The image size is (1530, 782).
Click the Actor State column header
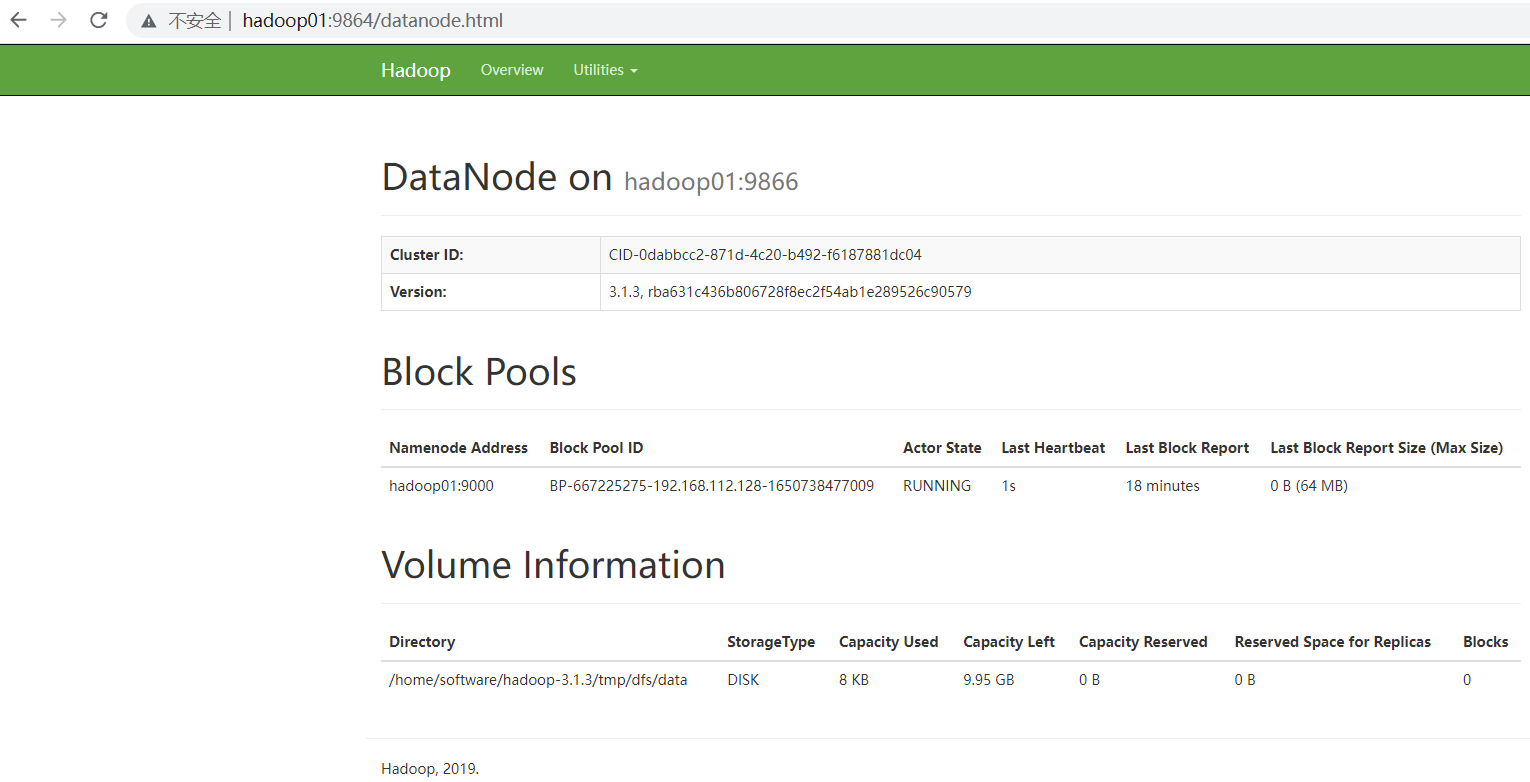942,448
